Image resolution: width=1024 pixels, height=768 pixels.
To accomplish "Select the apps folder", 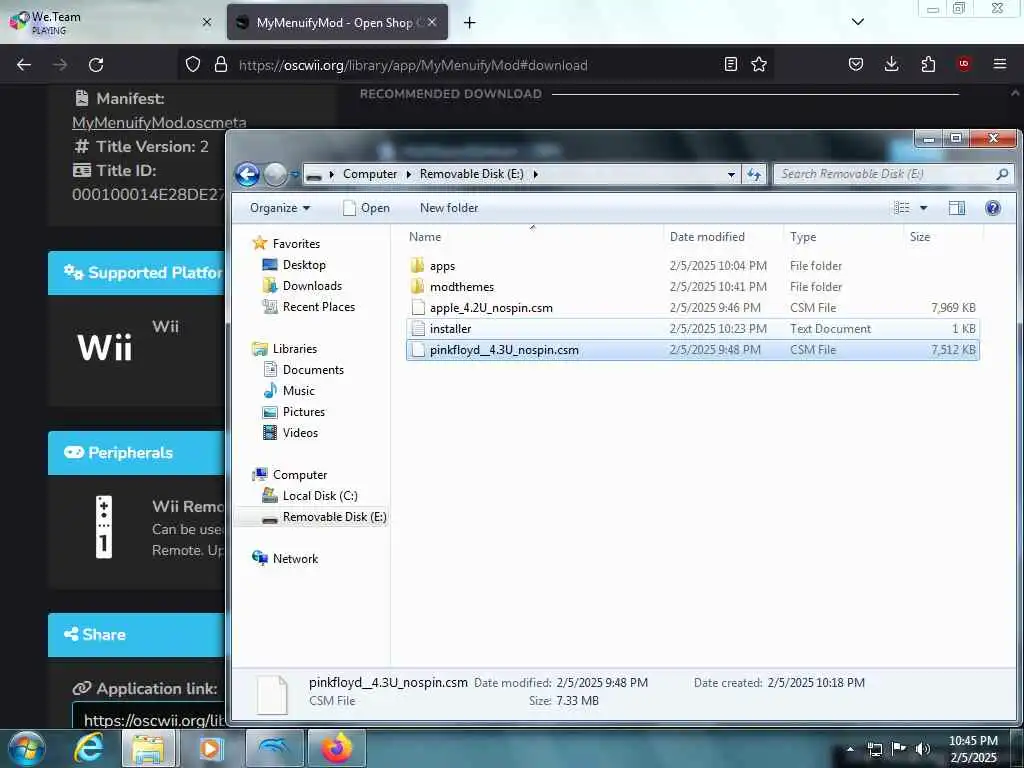I will point(692,266).
